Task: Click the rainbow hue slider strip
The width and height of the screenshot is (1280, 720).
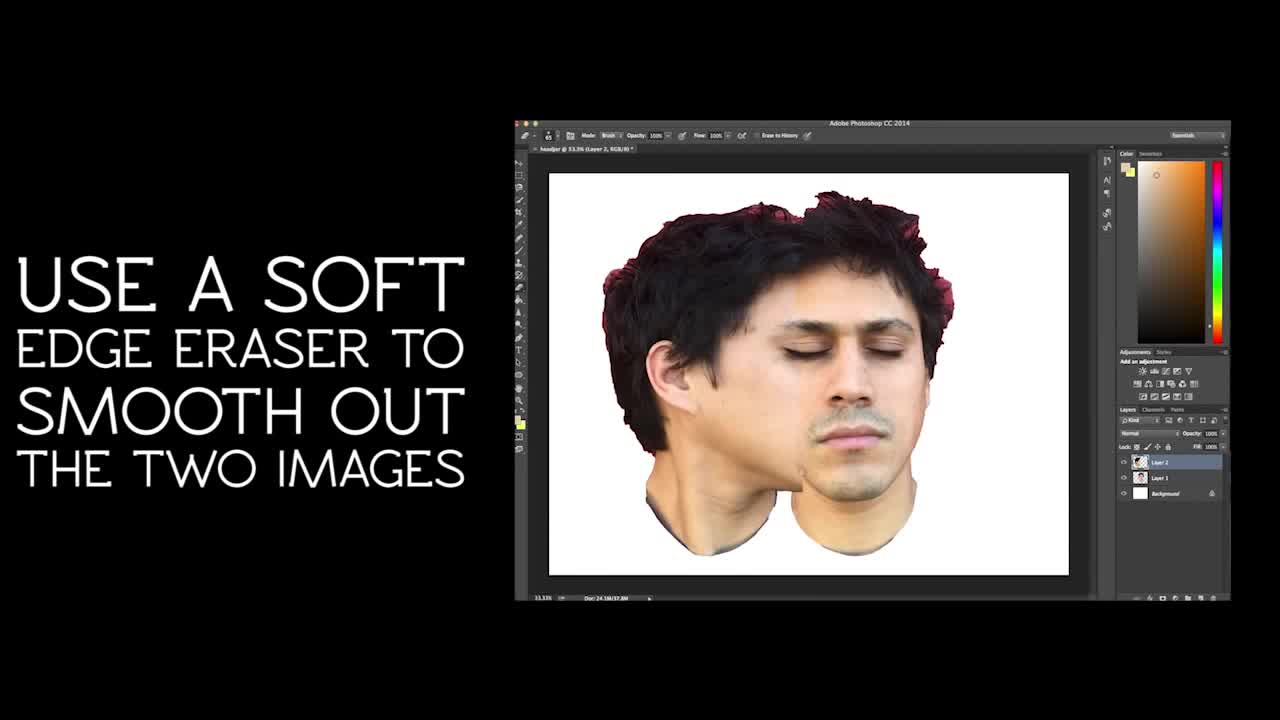Action: pos(1217,252)
